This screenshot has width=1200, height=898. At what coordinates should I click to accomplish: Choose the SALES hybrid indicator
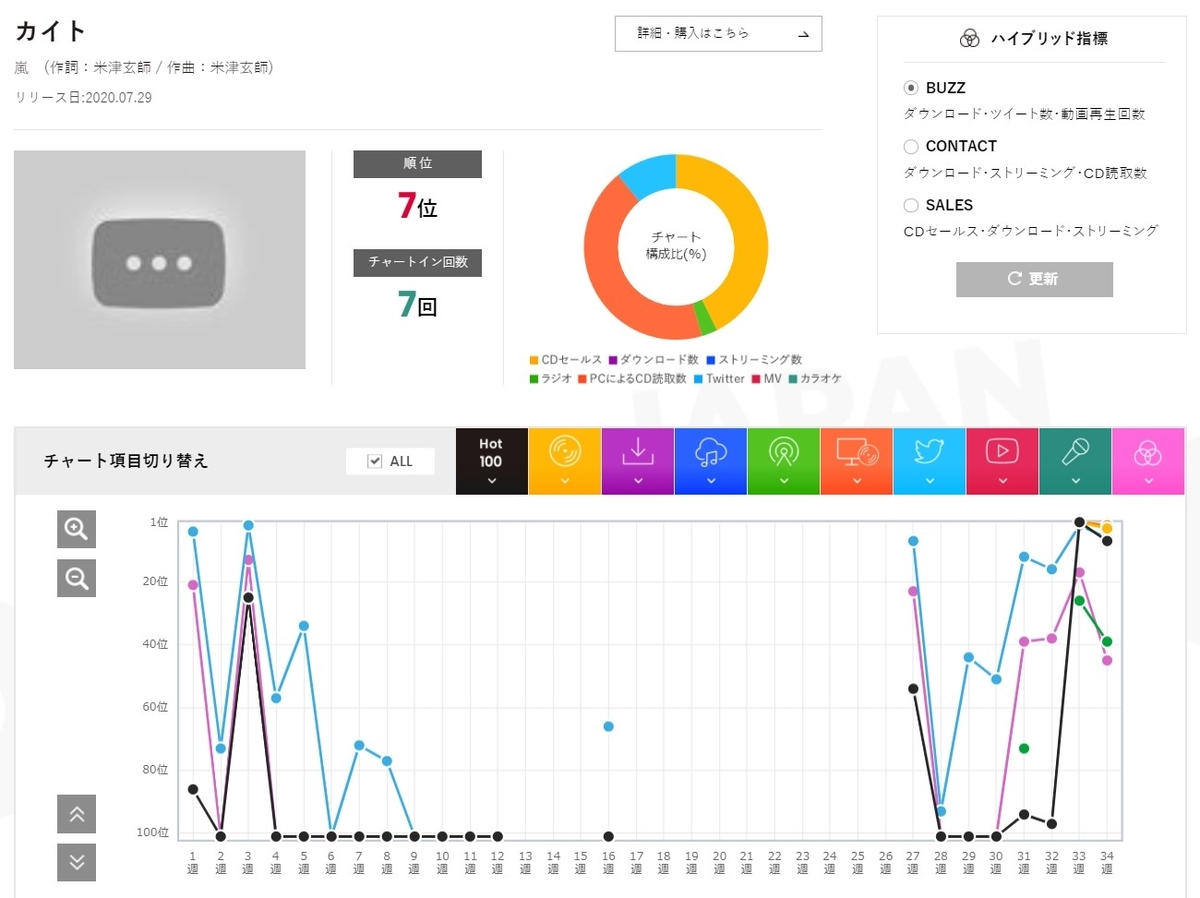910,205
